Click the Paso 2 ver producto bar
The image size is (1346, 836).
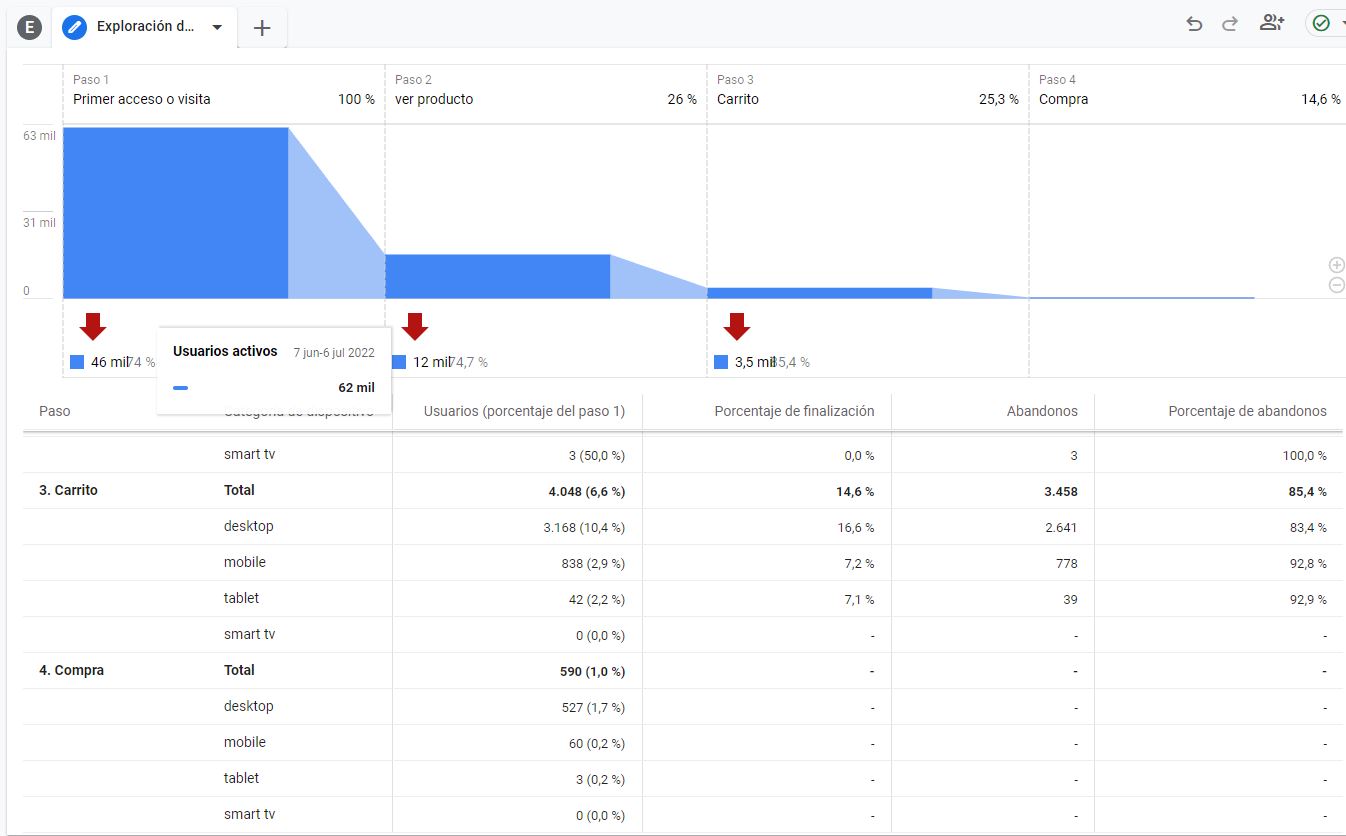498,276
